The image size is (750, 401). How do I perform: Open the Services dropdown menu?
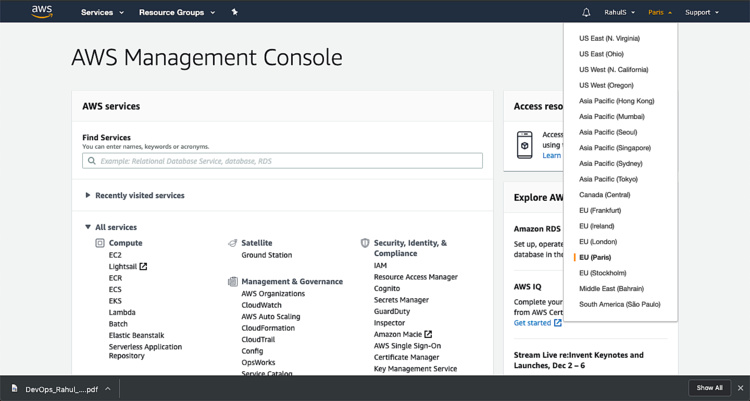pyautogui.click(x=103, y=12)
